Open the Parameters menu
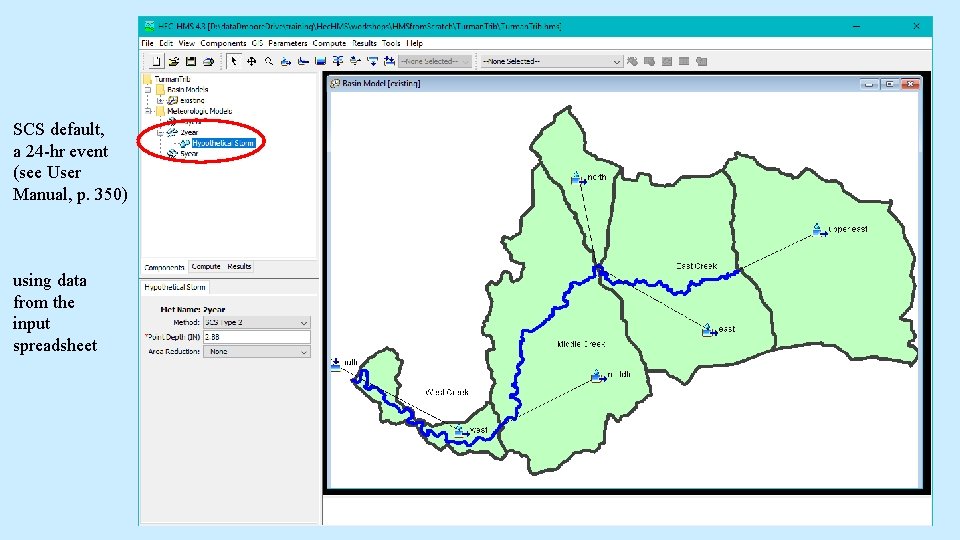The image size is (960, 540). 288,43
